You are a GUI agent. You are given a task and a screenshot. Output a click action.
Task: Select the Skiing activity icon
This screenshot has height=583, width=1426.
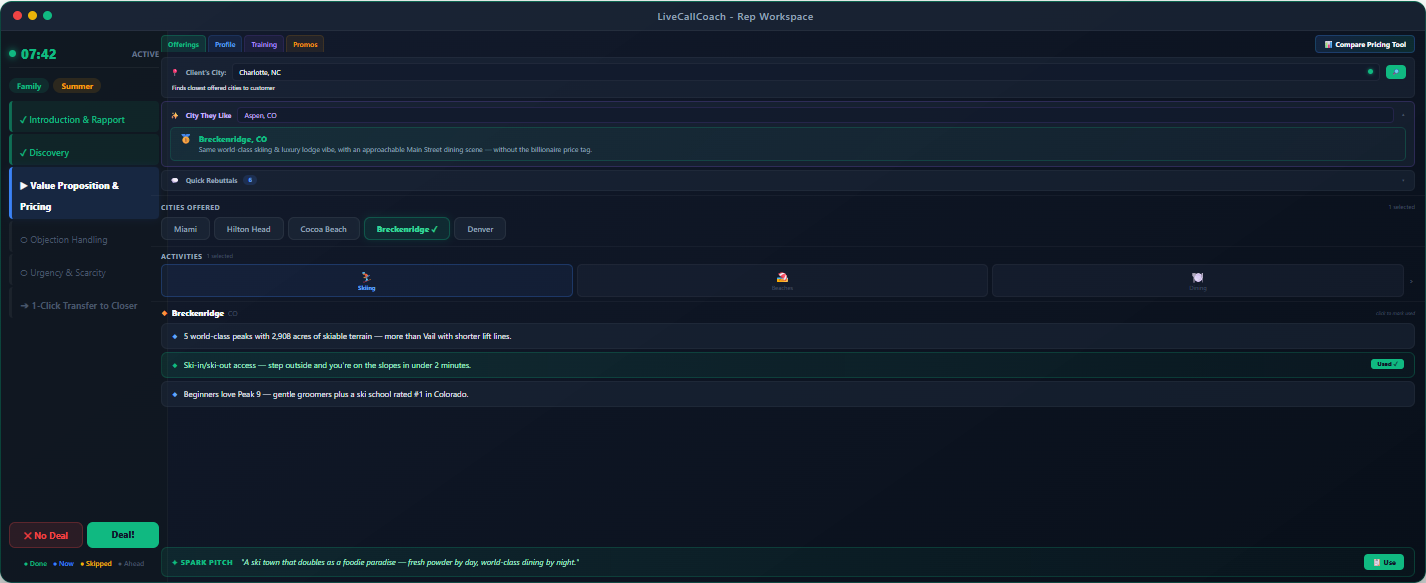(x=367, y=277)
